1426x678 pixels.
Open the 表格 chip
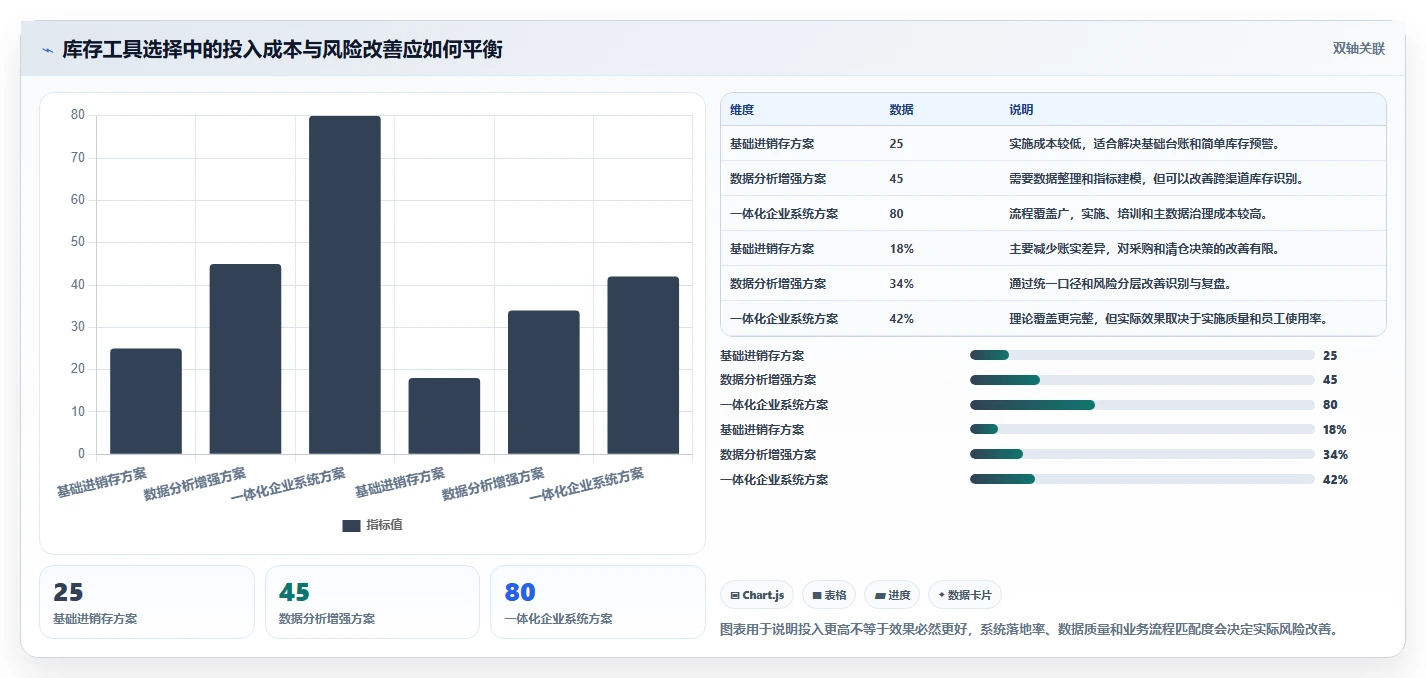point(829,595)
